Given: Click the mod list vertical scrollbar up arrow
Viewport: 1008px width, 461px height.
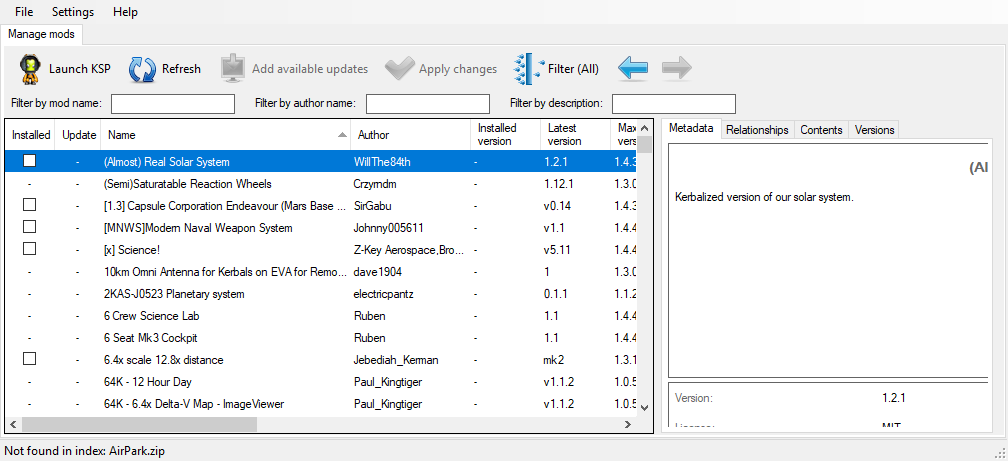Looking at the screenshot, I should [x=645, y=127].
